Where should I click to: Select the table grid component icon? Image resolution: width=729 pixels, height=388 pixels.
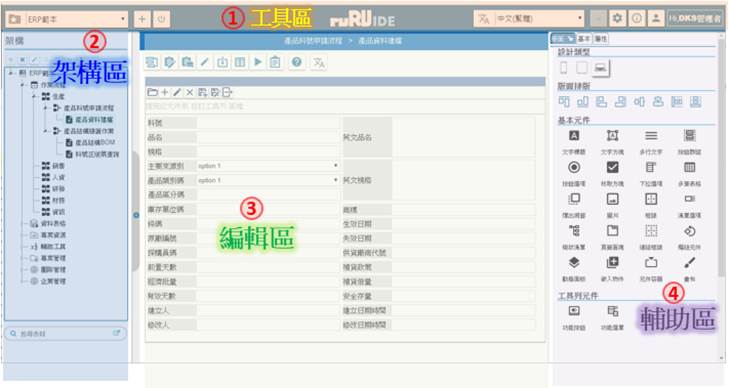point(689,167)
